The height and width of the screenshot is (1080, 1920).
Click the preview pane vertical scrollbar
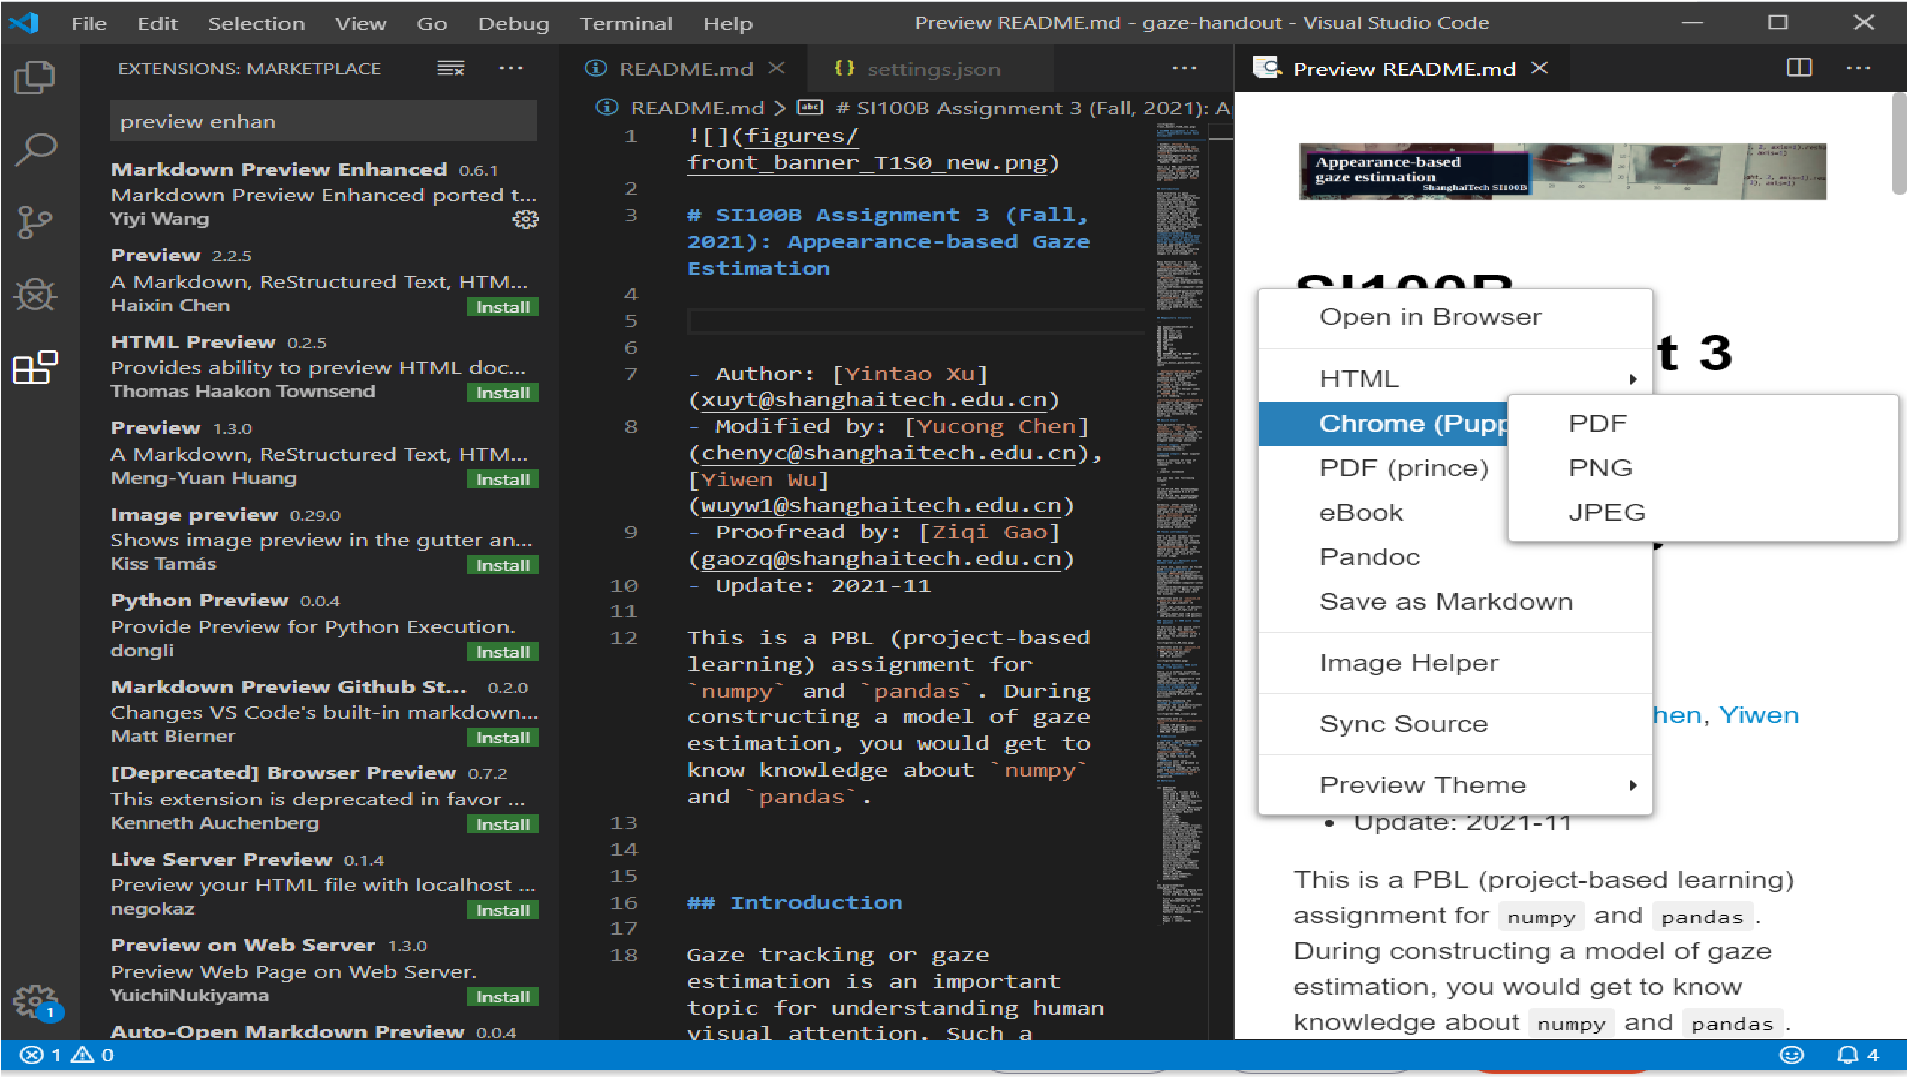click(x=1898, y=145)
